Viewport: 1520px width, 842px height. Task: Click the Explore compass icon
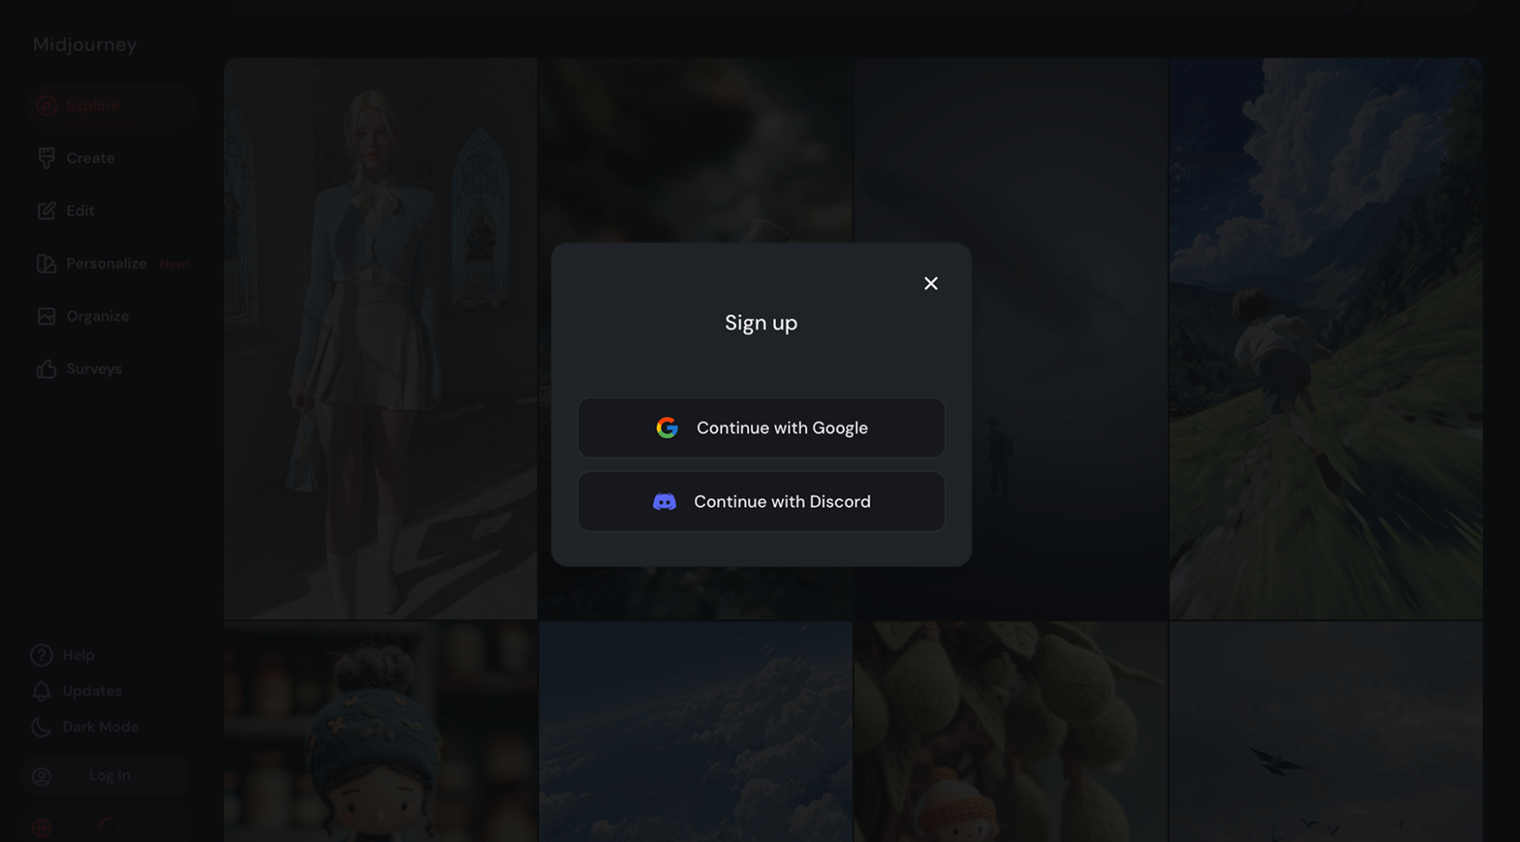(46, 105)
